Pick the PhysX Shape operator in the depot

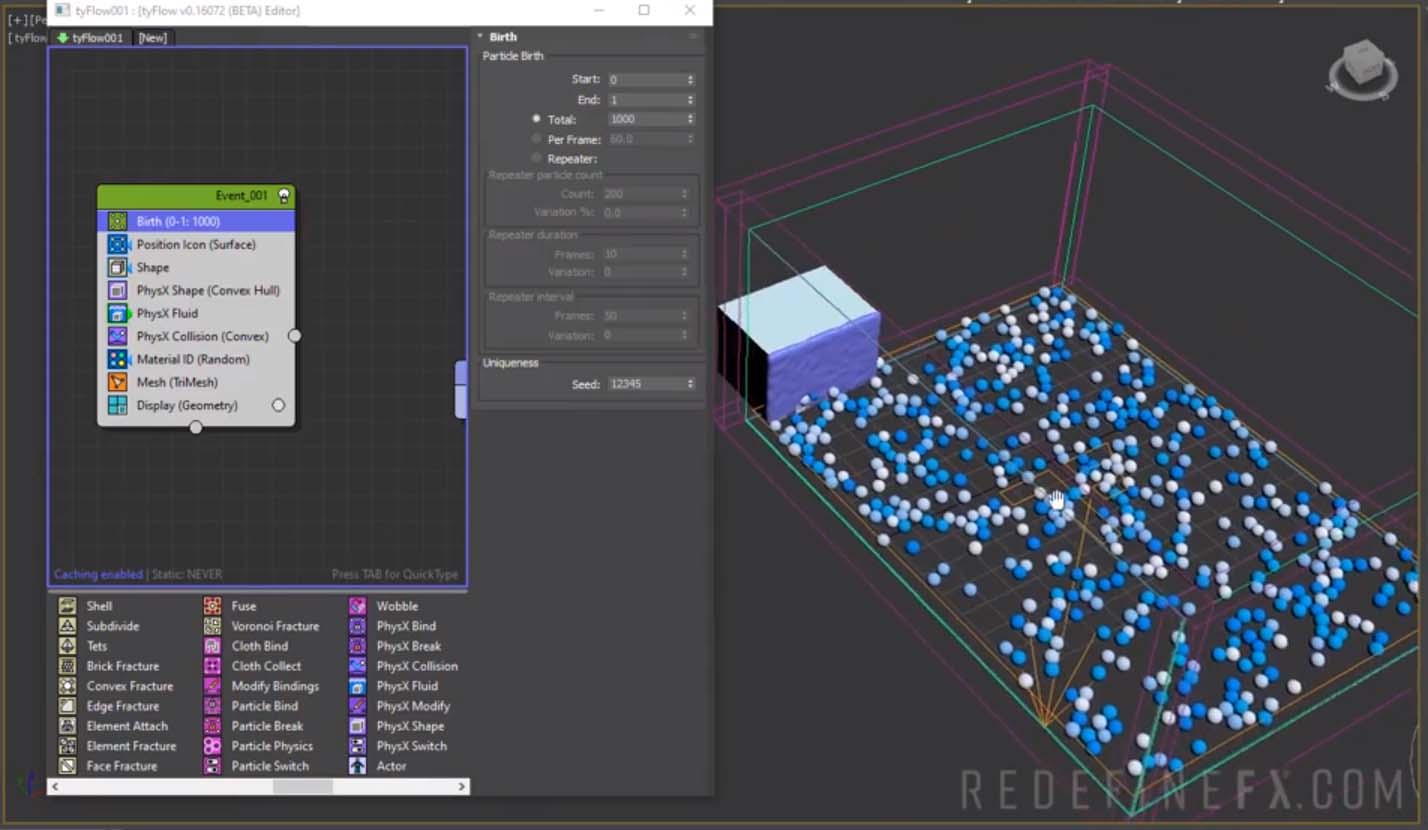pyautogui.click(x=397, y=726)
